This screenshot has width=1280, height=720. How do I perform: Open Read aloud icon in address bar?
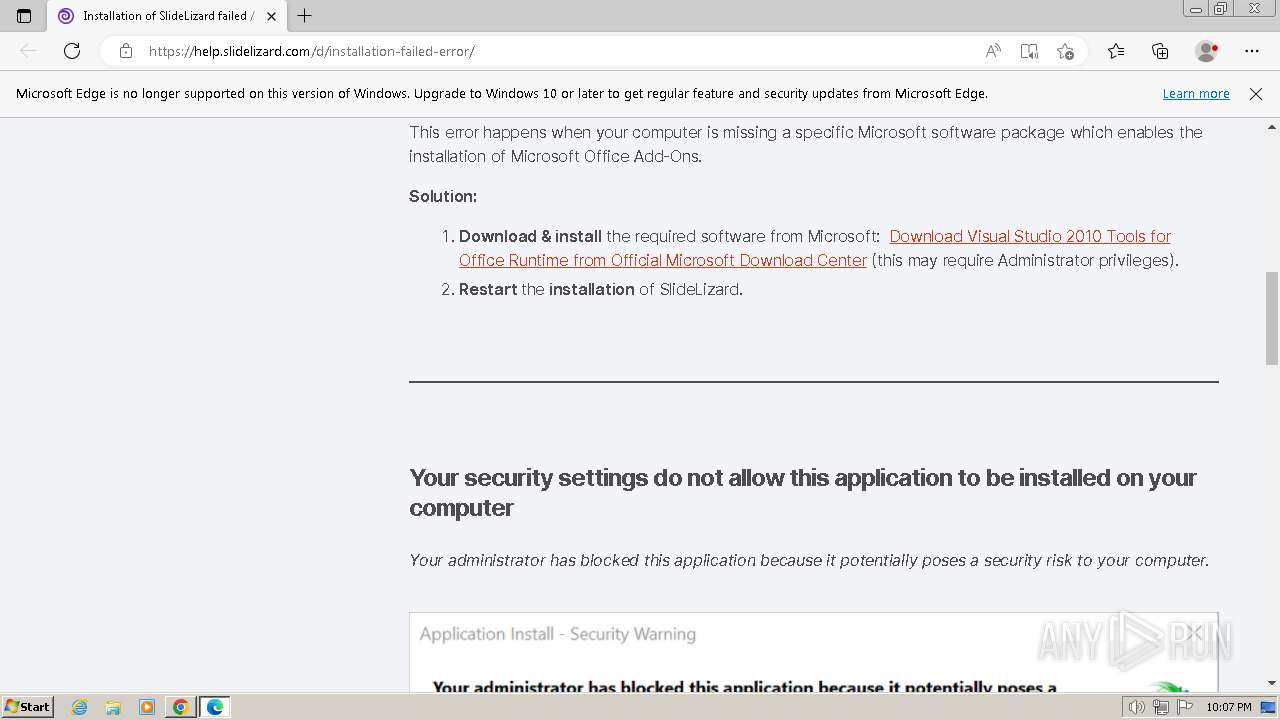click(993, 51)
